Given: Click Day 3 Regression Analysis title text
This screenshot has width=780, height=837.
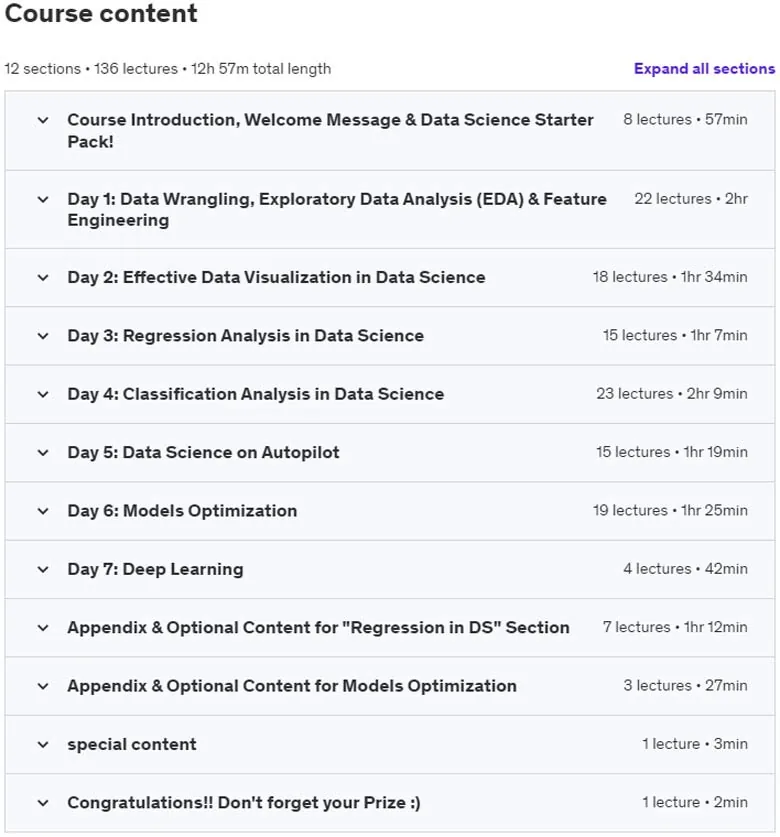Looking at the screenshot, I should click(246, 336).
